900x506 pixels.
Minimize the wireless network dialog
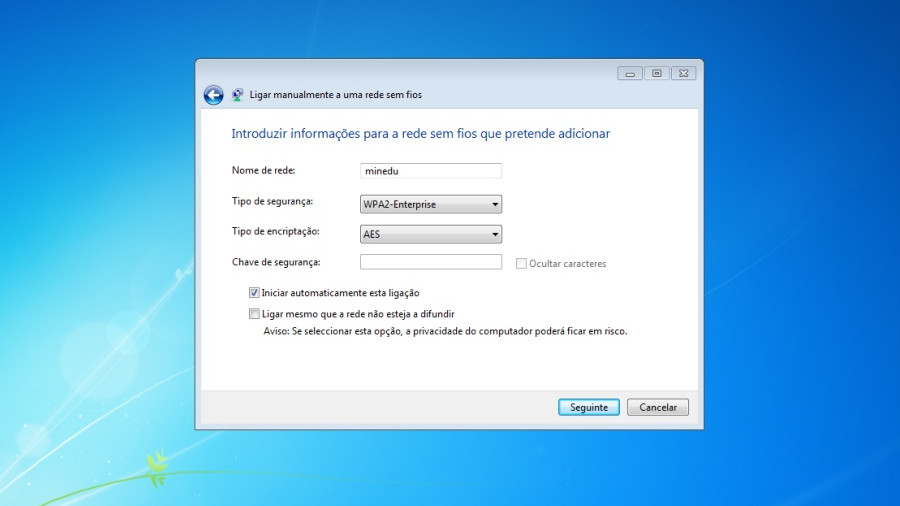[630, 73]
